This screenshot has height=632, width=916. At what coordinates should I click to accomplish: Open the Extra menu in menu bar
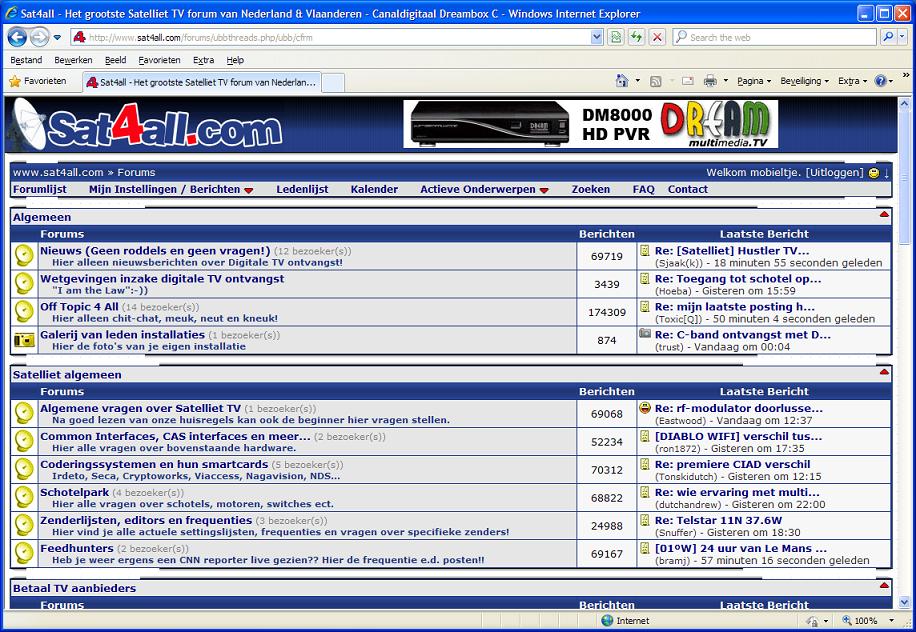point(203,60)
